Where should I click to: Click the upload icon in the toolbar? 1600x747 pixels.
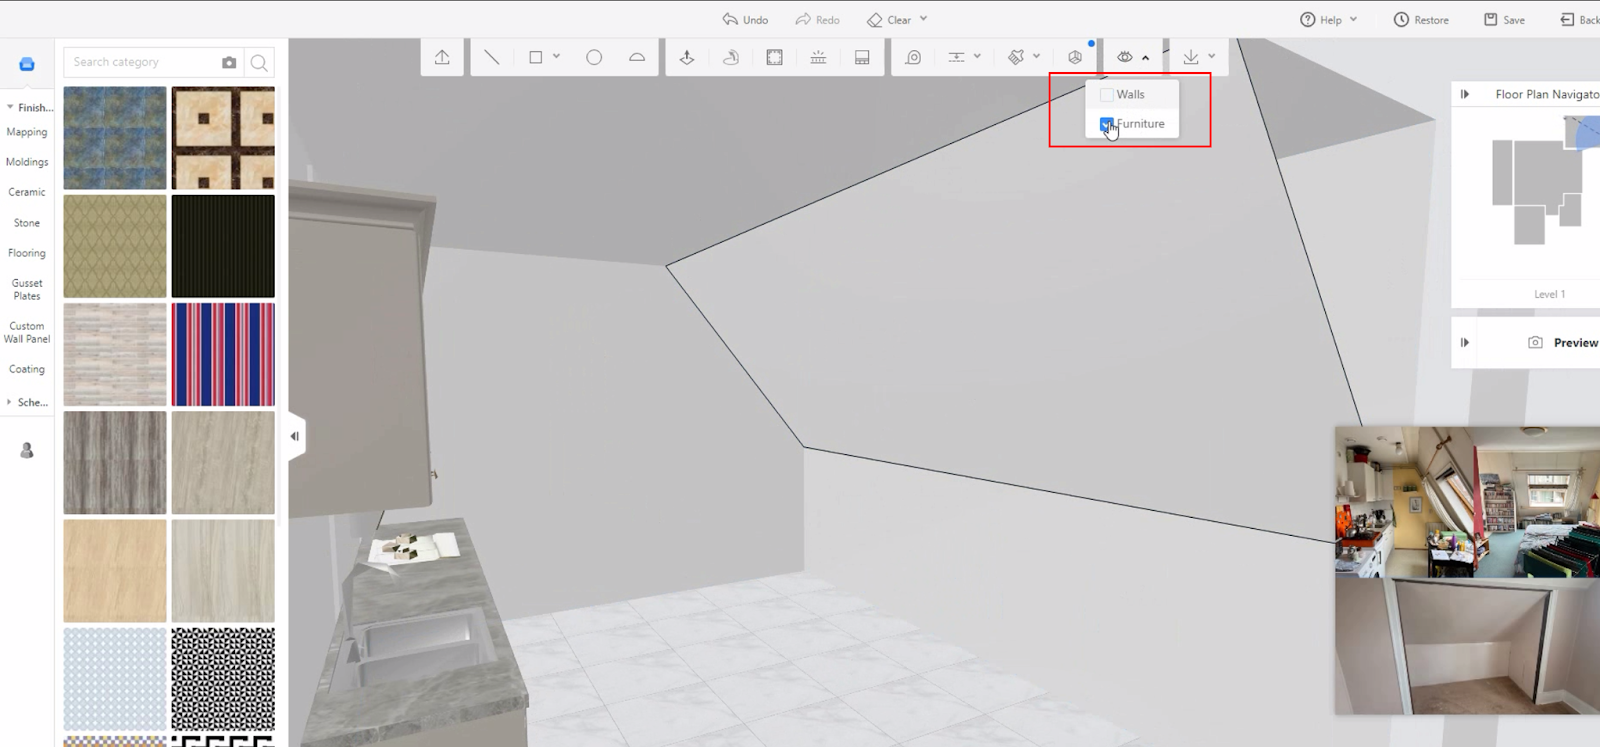(442, 58)
